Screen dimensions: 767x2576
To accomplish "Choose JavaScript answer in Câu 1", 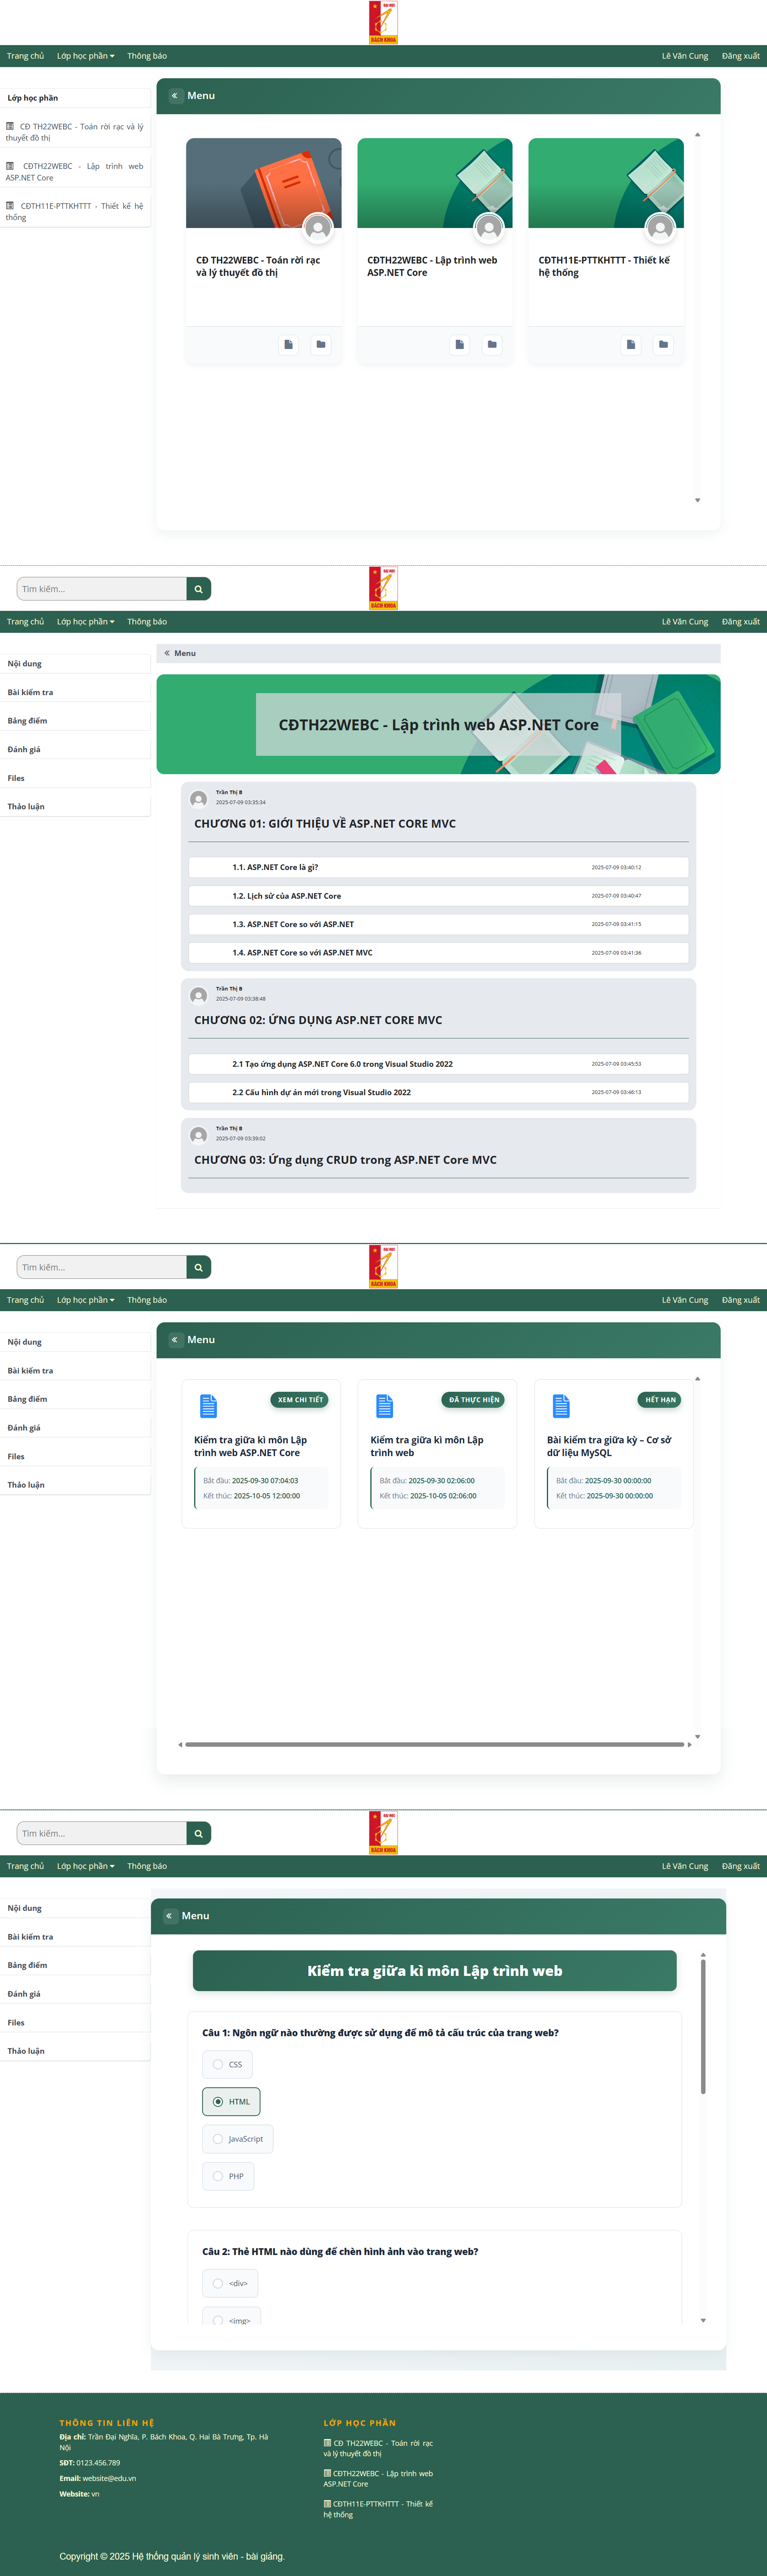I will [x=218, y=2138].
